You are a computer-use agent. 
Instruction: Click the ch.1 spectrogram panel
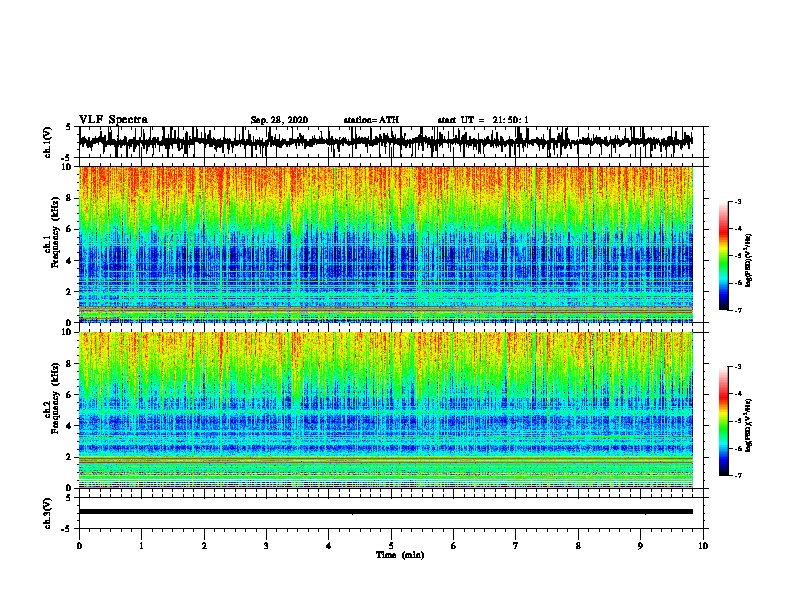tap(386, 244)
